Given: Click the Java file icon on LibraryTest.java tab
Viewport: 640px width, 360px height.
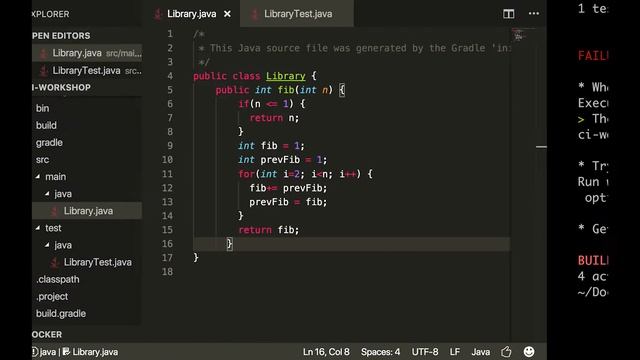Looking at the screenshot, I should [x=254, y=14].
